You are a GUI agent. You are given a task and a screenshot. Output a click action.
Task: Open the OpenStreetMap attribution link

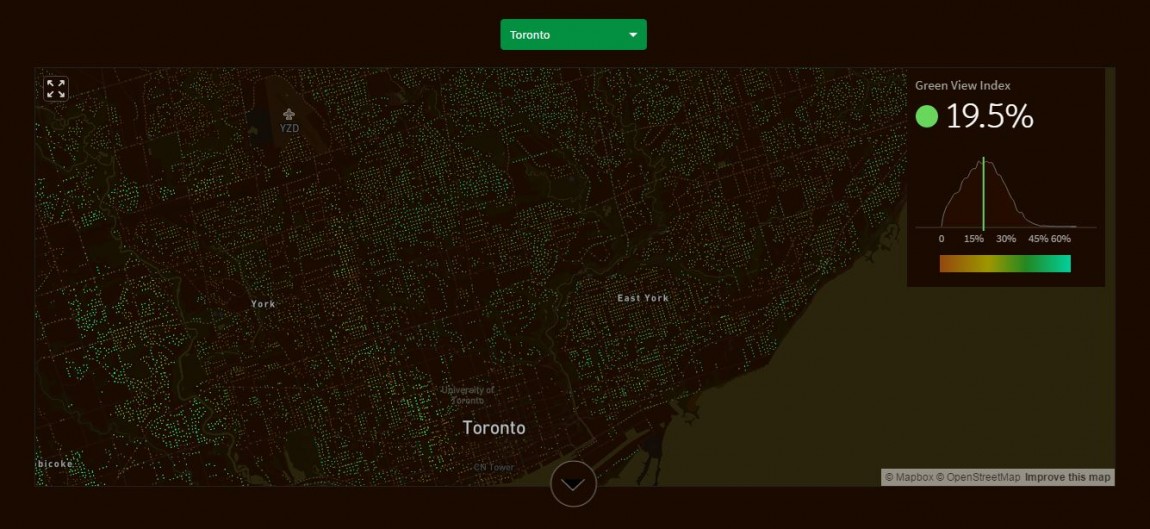click(978, 477)
